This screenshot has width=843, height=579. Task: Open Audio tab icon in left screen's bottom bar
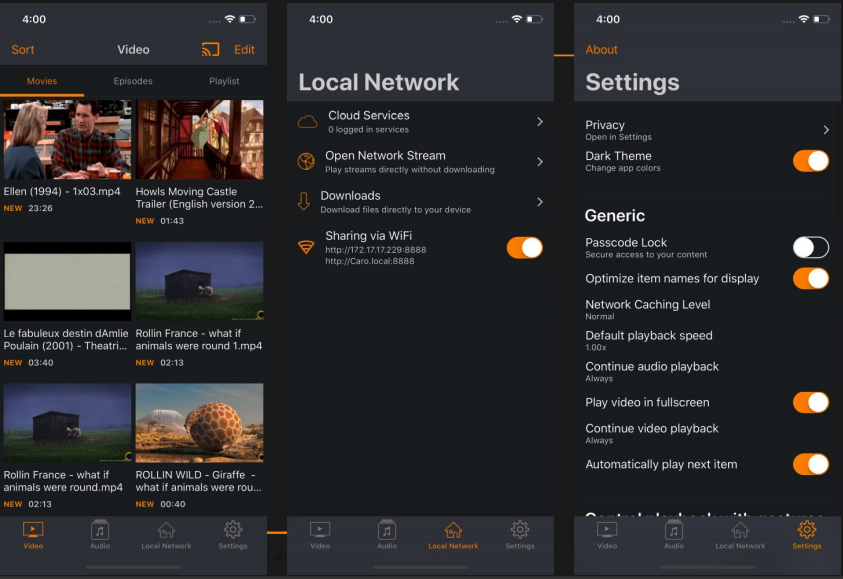point(99,530)
